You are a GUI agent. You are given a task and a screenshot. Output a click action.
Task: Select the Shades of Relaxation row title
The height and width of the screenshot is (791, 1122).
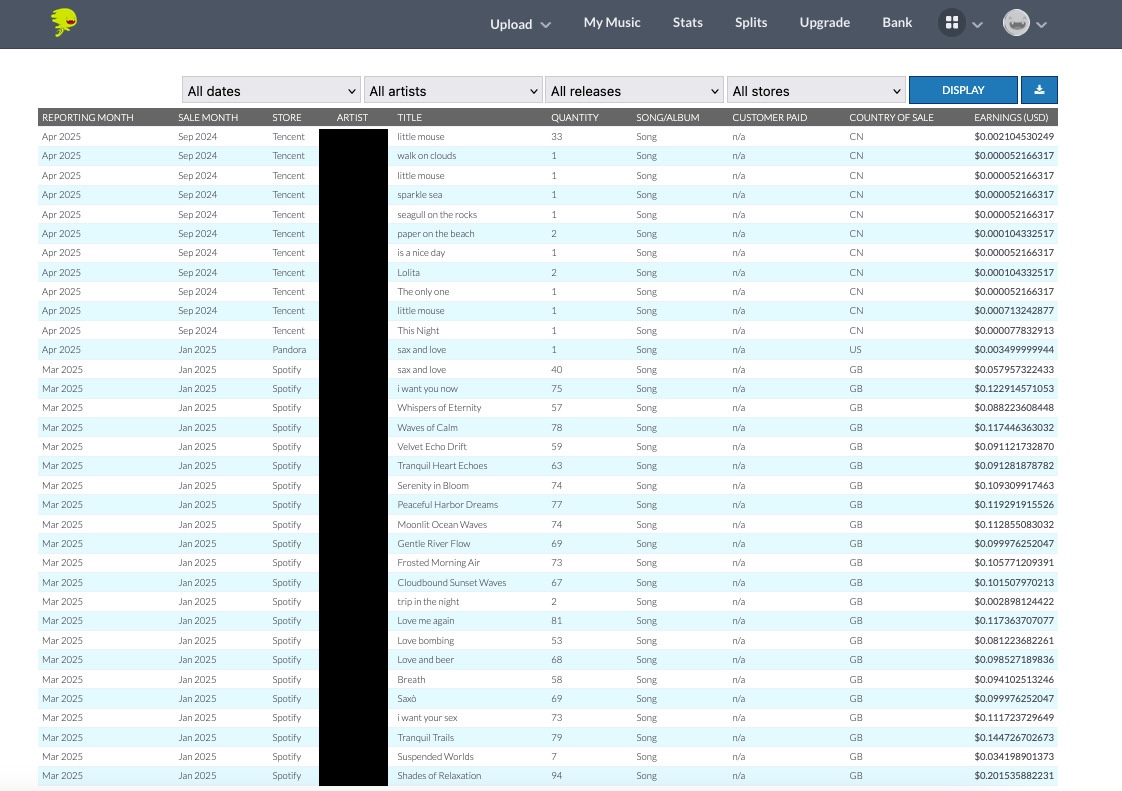(439, 776)
